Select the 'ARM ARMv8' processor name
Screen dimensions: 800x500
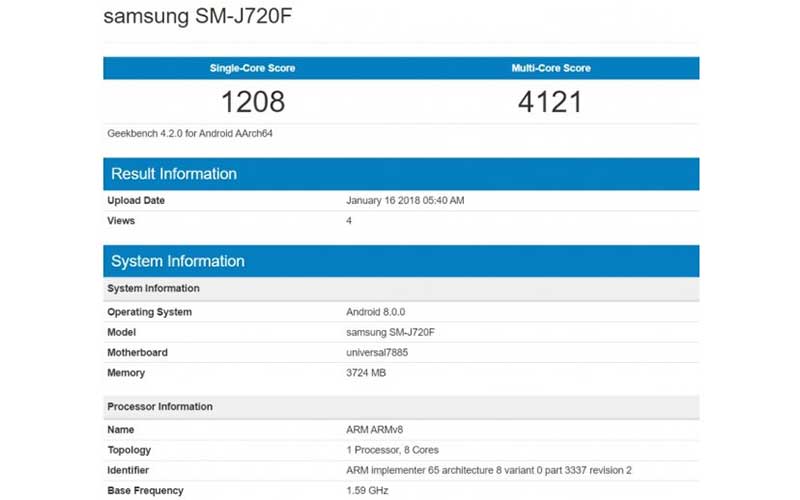374,430
